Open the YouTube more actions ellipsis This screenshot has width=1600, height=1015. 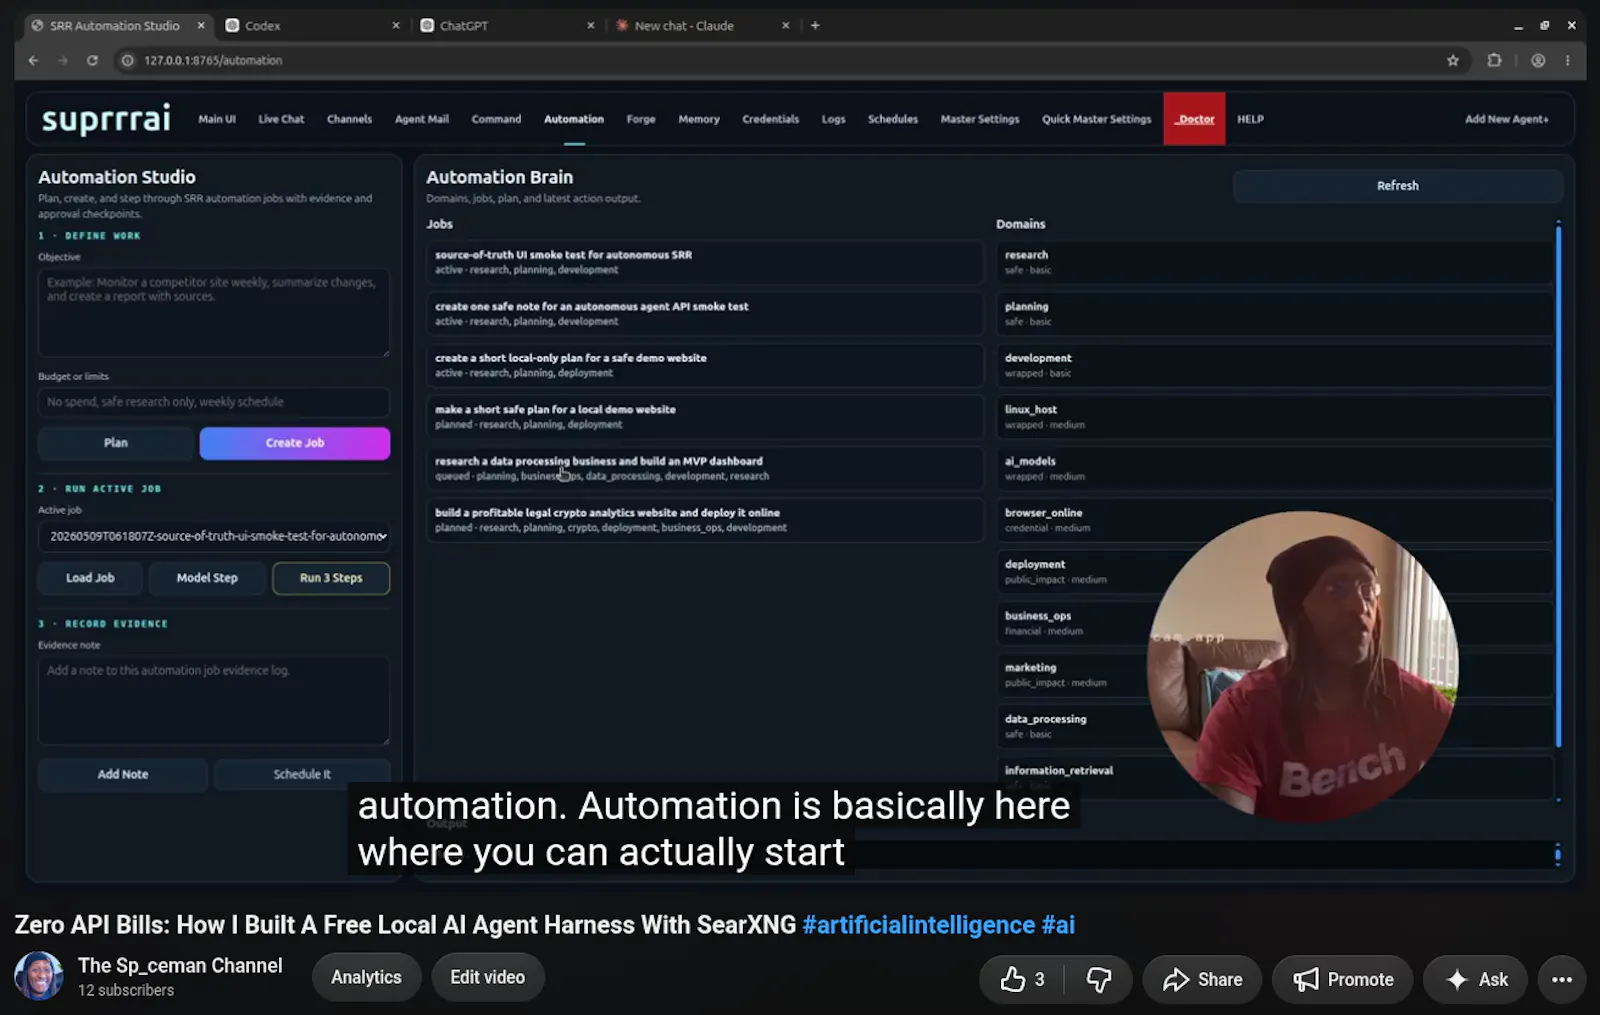(1562, 980)
